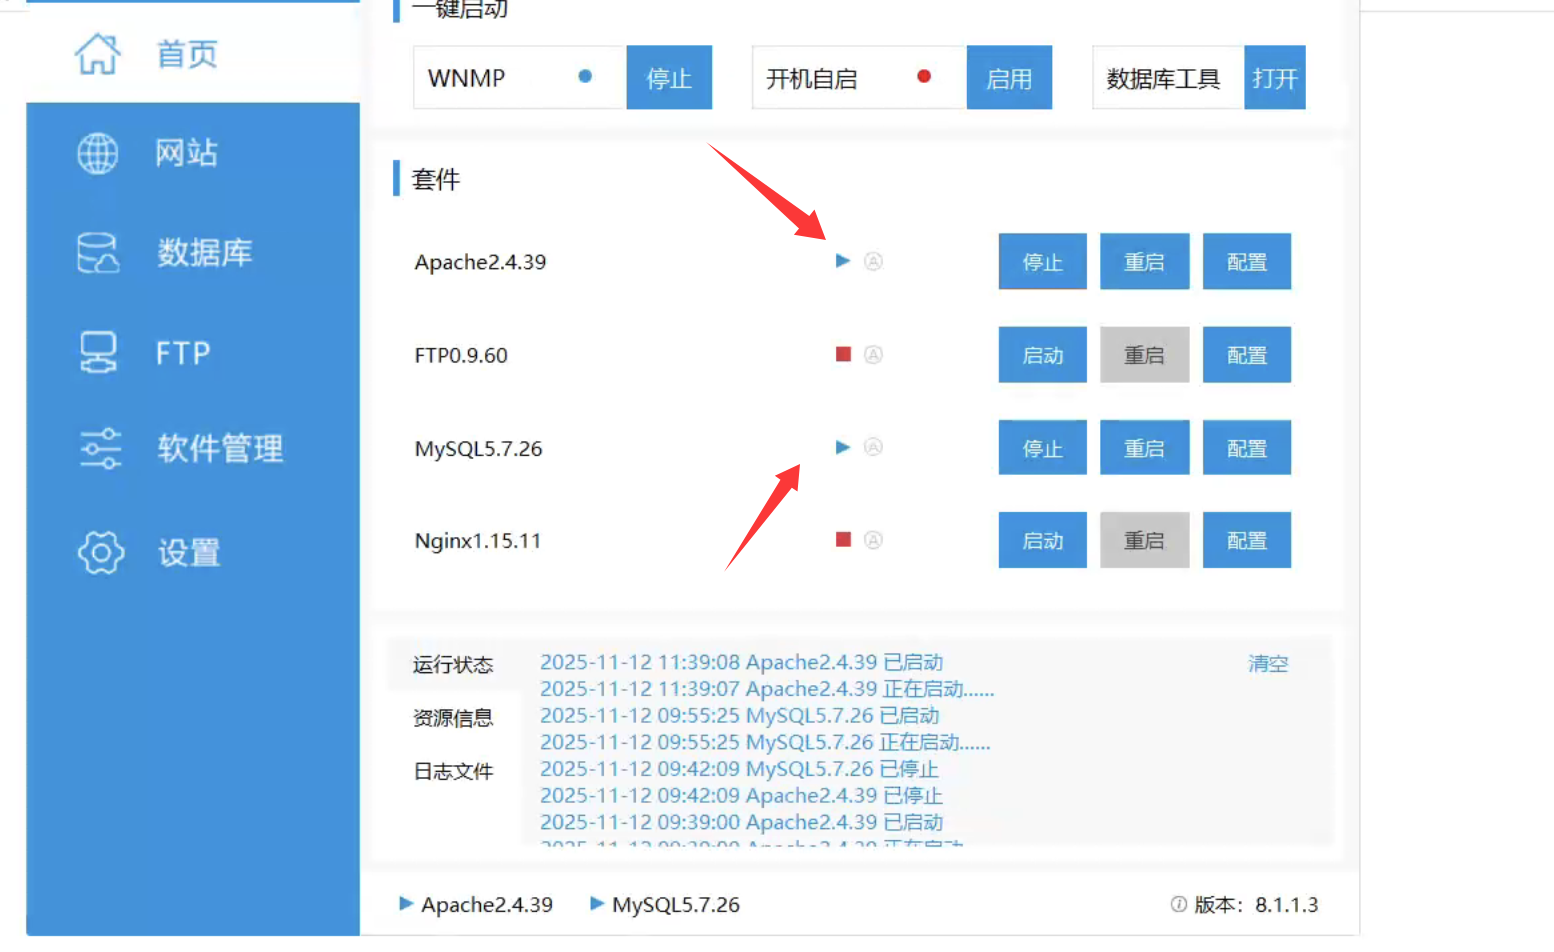The height and width of the screenshot is (952, 1554).
Task: Toggle the auto-start circle icon for Apache2.4.39
Action: click(x=873, y=261)
